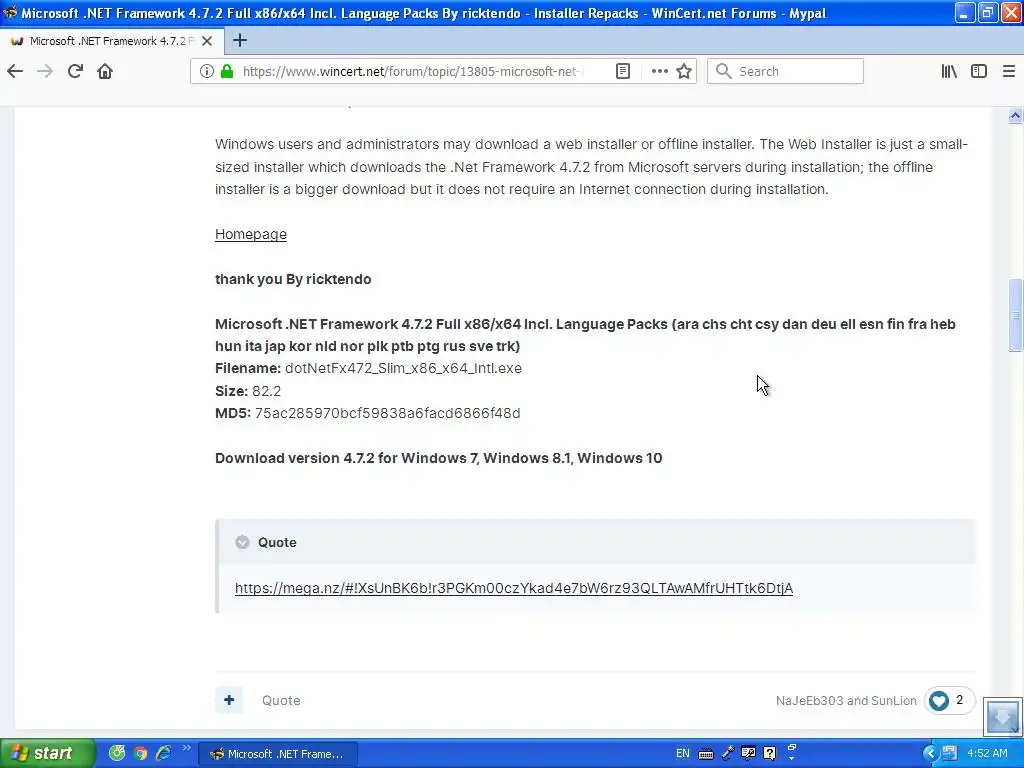The height and width of the screenshot is (768, 1024).
Task: Collapse the Quote block via its chevron
Action: pos(242,542)
